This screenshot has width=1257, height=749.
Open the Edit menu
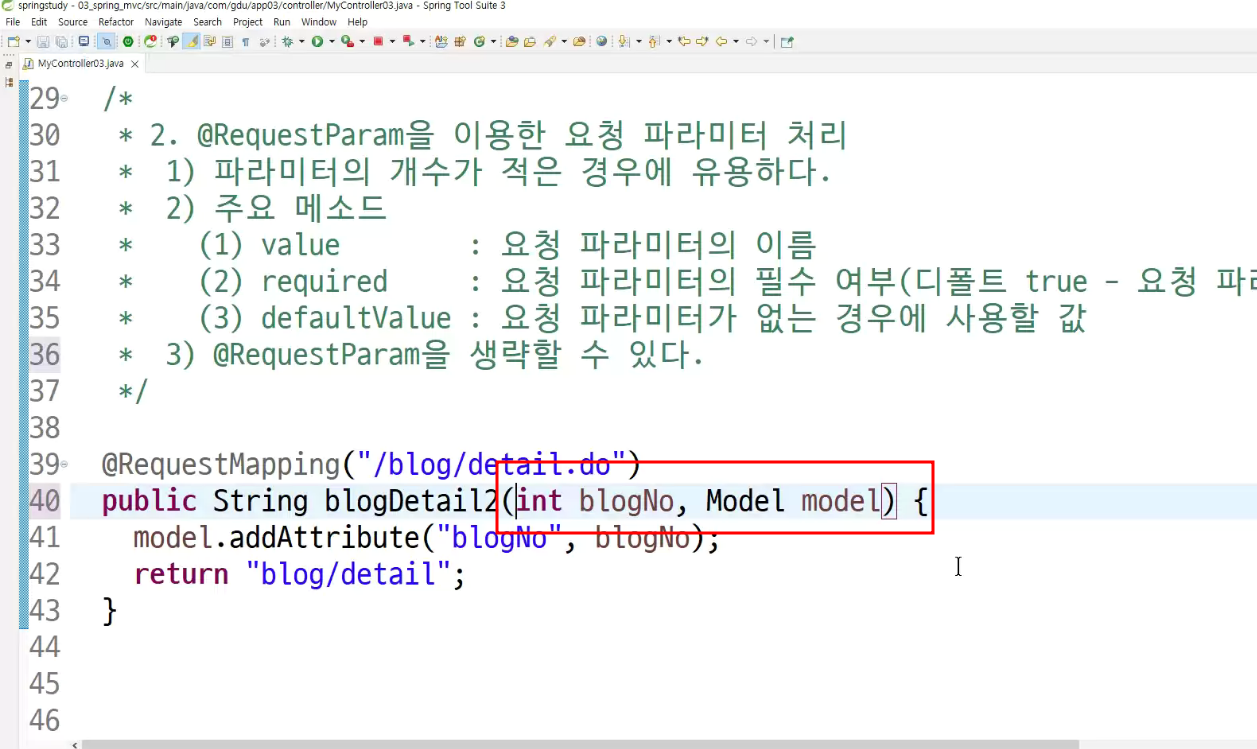(39, 22)
